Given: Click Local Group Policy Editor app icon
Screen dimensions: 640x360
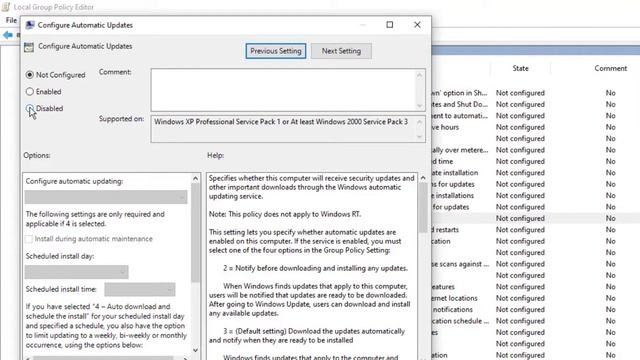Looking at the screenshot, I should click(6, 7).
